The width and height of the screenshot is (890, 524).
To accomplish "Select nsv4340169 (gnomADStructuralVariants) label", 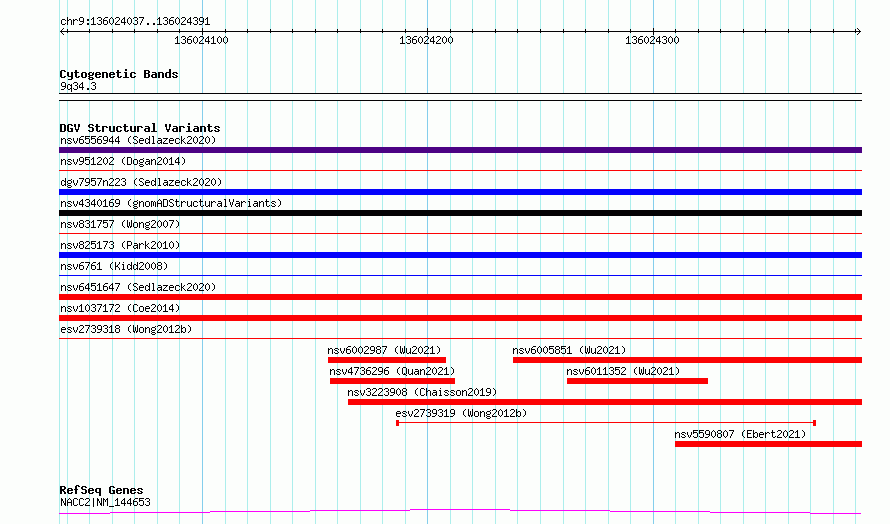I will click(171, 203).
